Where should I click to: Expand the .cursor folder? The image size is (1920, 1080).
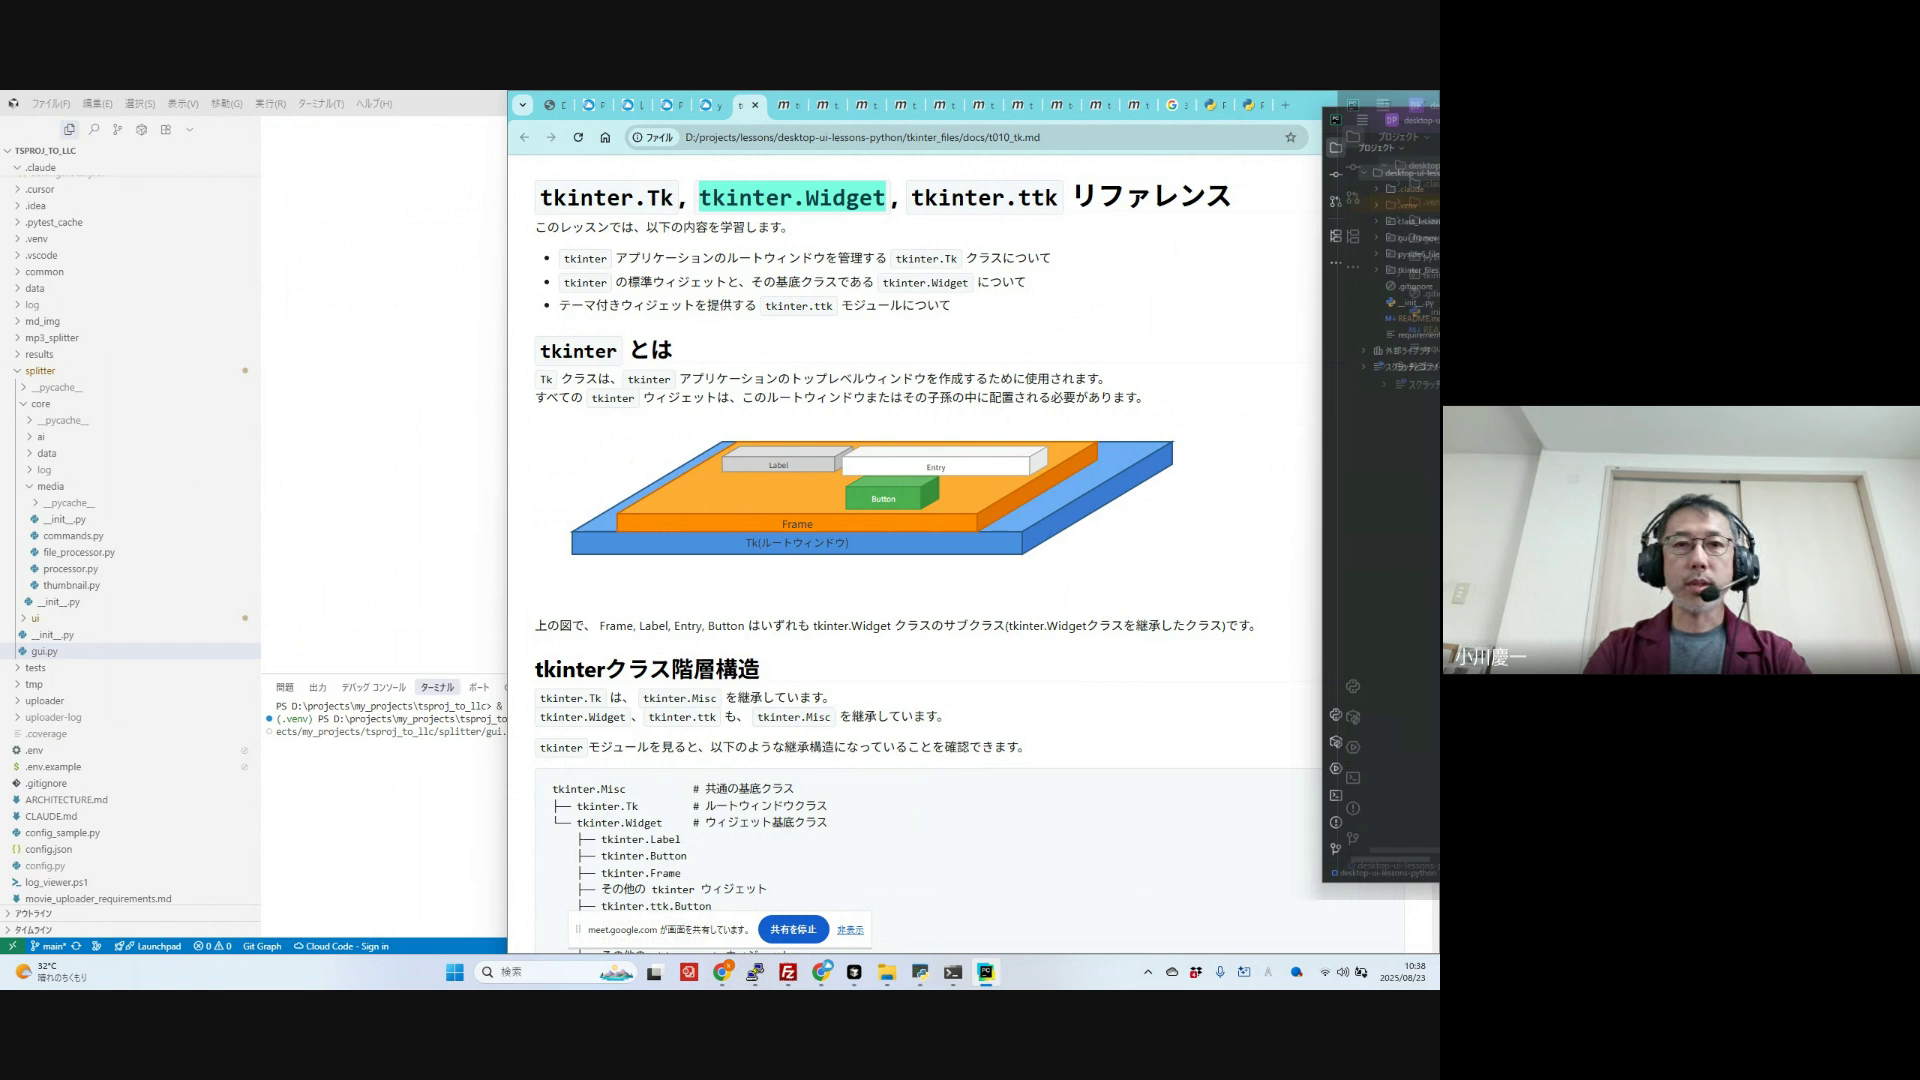(x=40, y=189)
